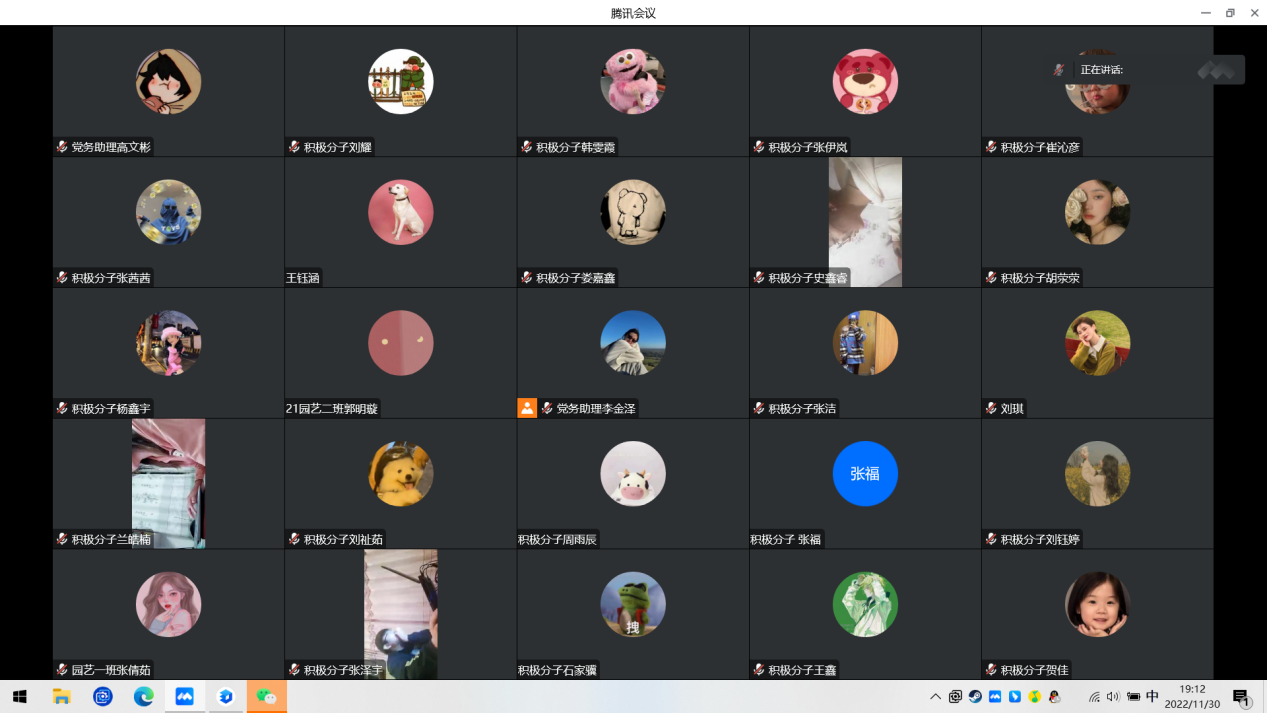Image resolution: width=1267 pixels, height=713 pixels.
Task: Select the 王钰涵 participant tile
Action: coord(400,222)
